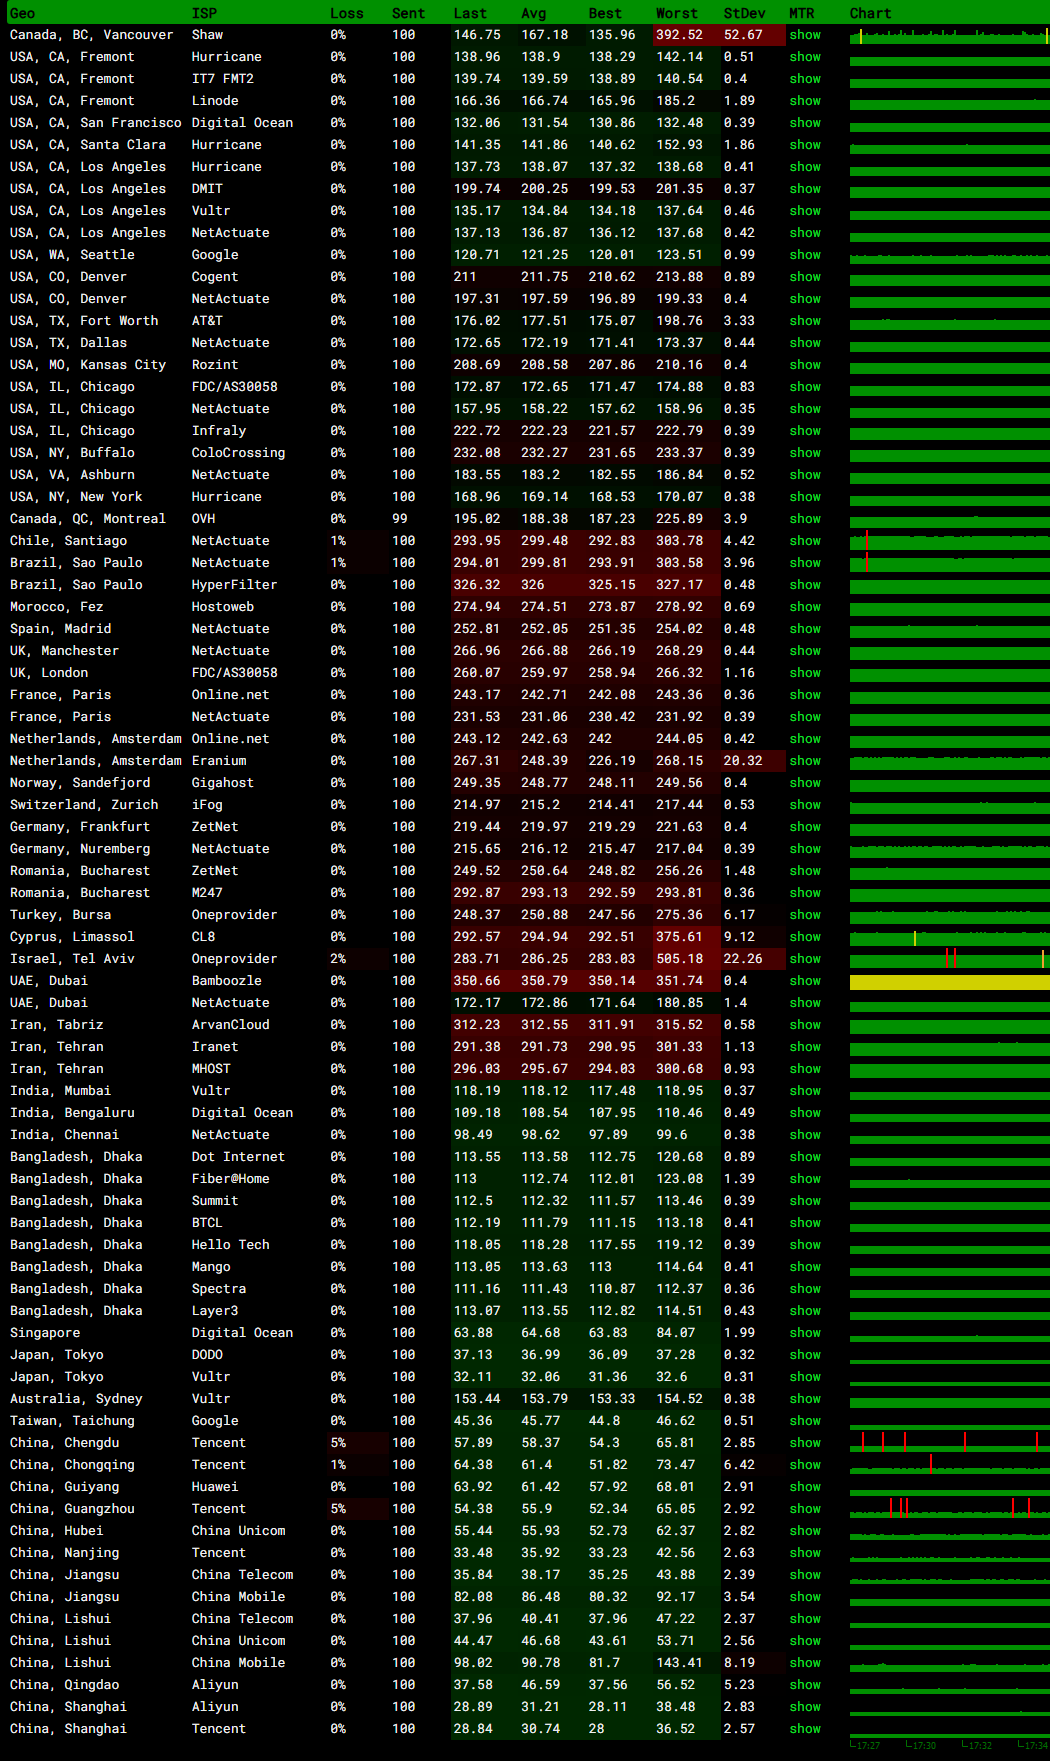Click show for the Kansas City Rozint row
The image size is (1050, 1761).
(x=804, y=365)
